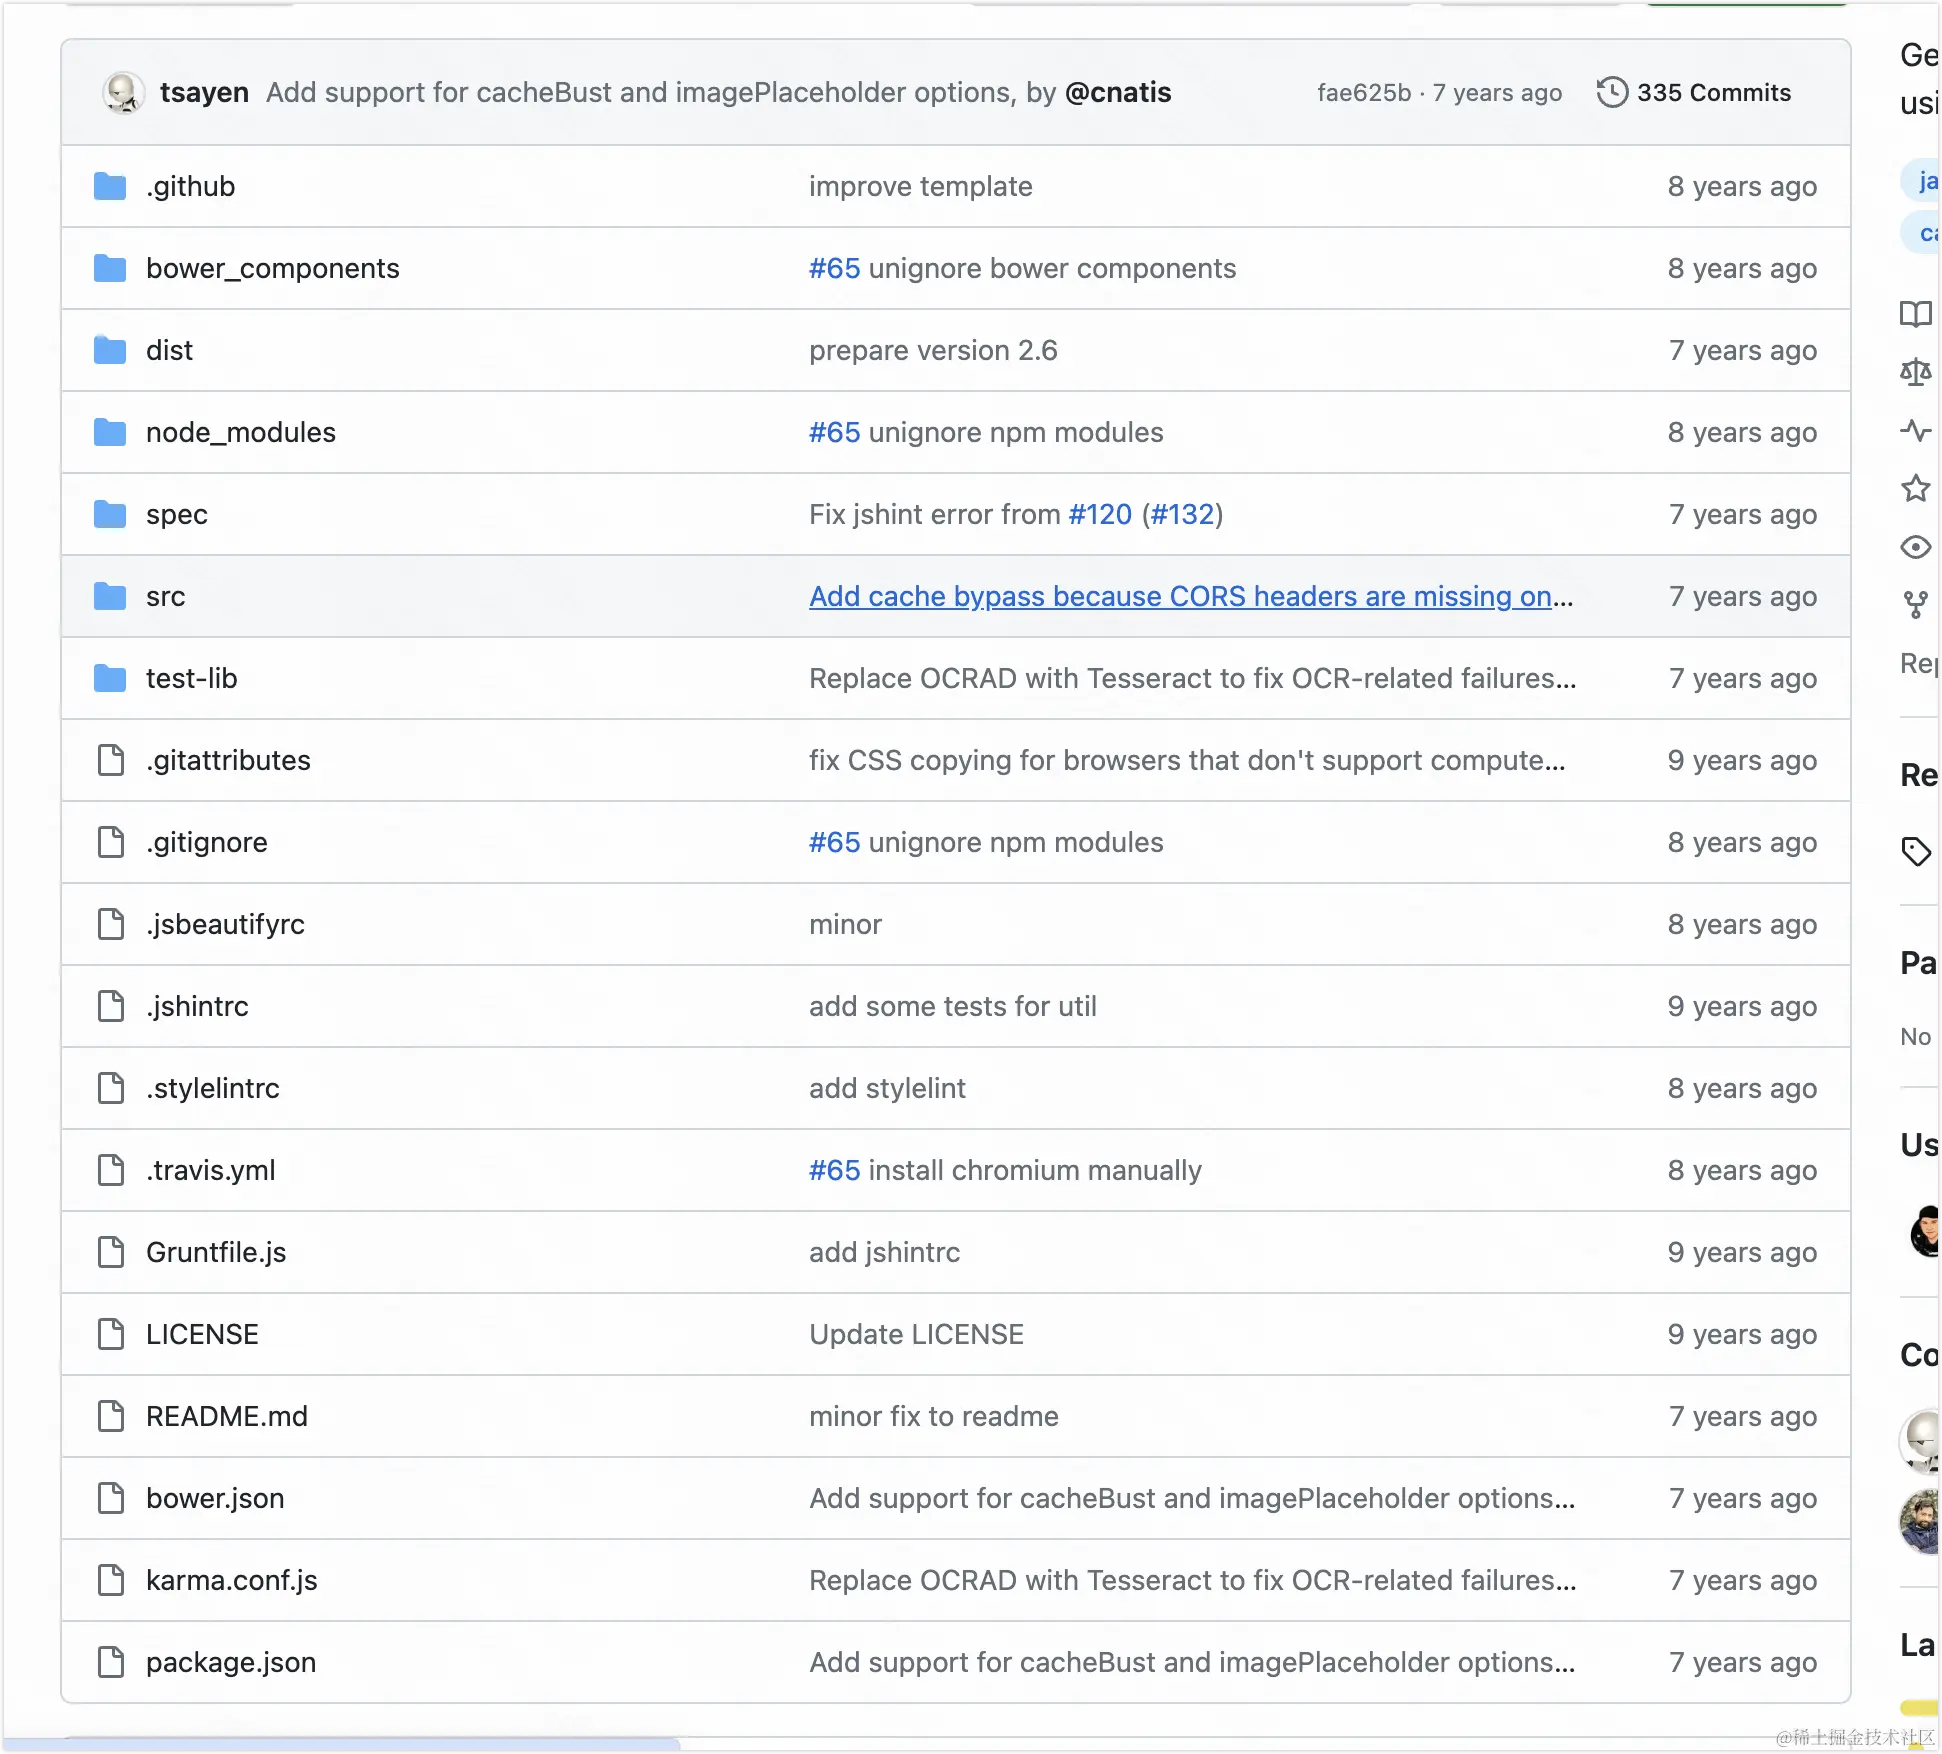Image resolution: width=1942 pixels, height=1754 pixels.
Task: Click the license scale icon
Action: click(x=1915, y=372)
